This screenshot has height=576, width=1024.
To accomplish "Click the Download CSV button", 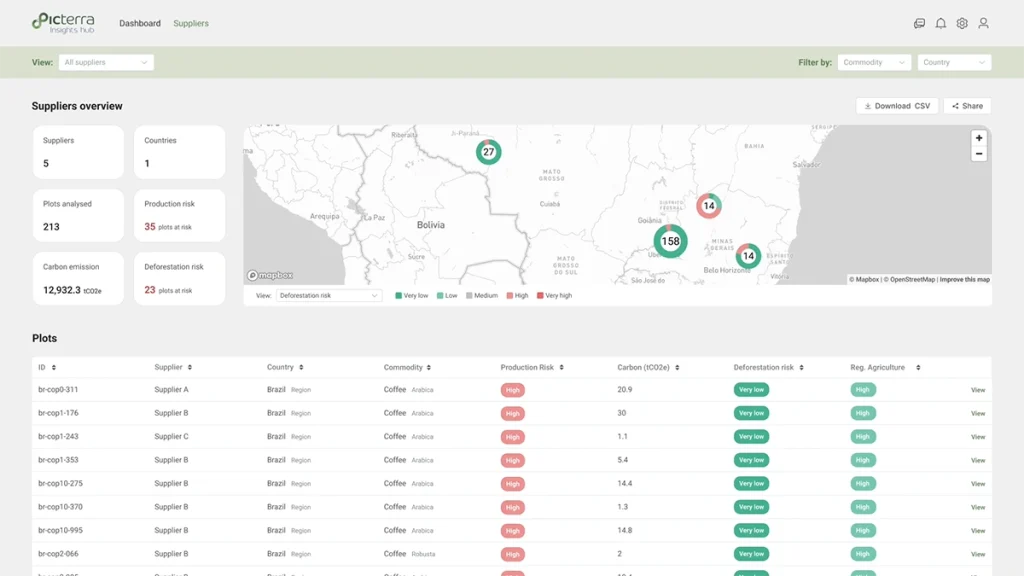I will [897, 106].
